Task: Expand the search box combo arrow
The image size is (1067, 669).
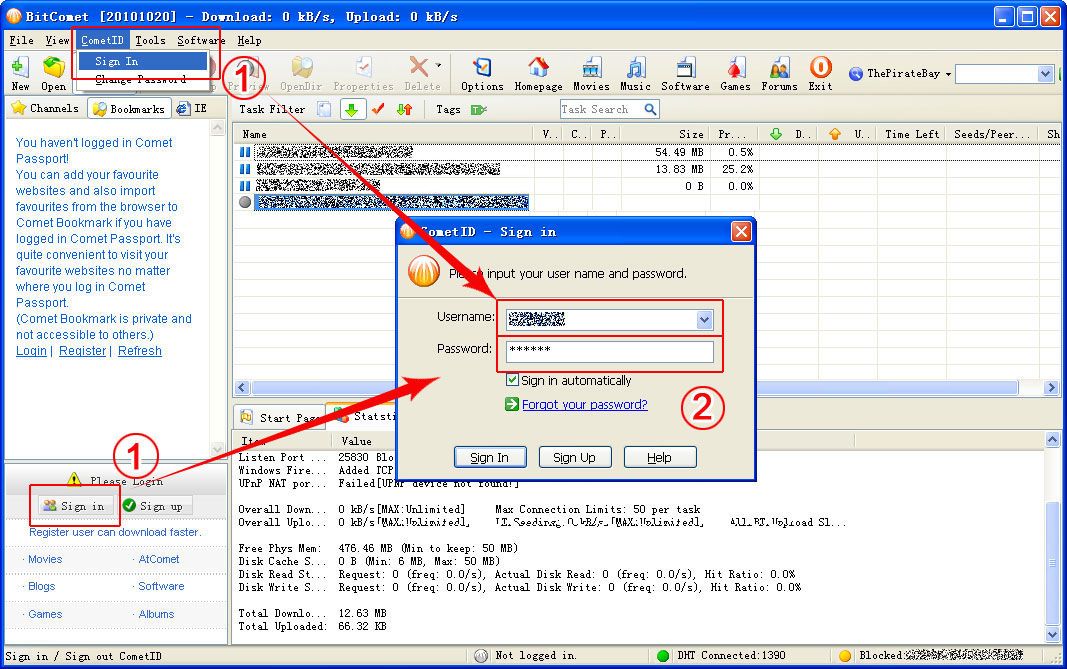Action: coord(1045,74)
